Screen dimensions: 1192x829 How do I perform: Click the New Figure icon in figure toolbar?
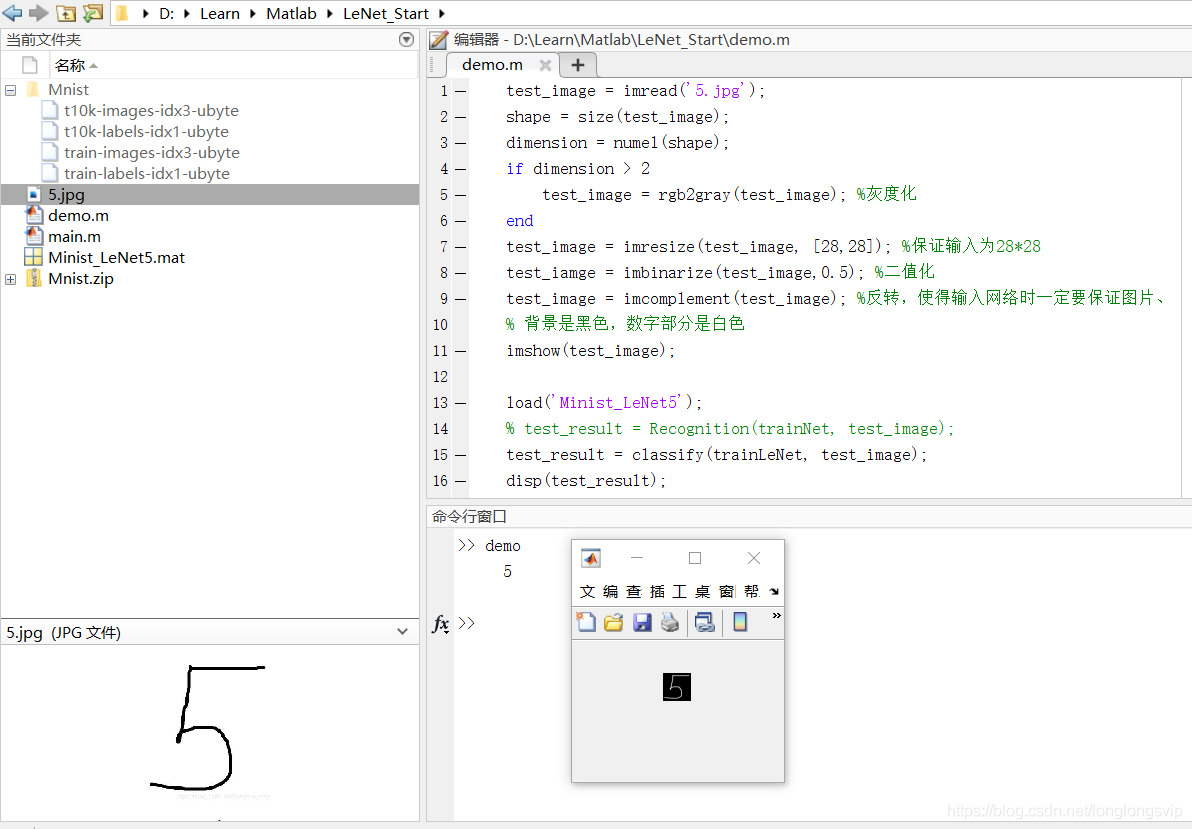coord(586,622)
